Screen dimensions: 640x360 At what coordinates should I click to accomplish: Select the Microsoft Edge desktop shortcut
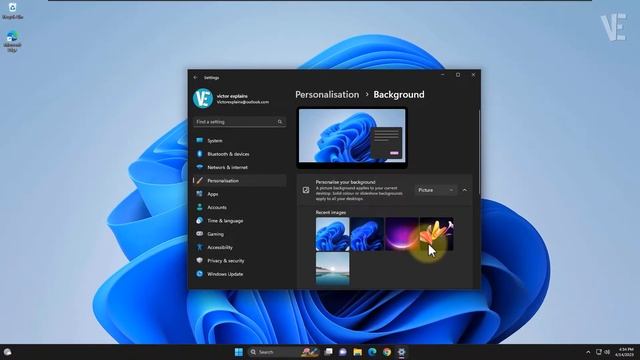[x=12, y=41]
